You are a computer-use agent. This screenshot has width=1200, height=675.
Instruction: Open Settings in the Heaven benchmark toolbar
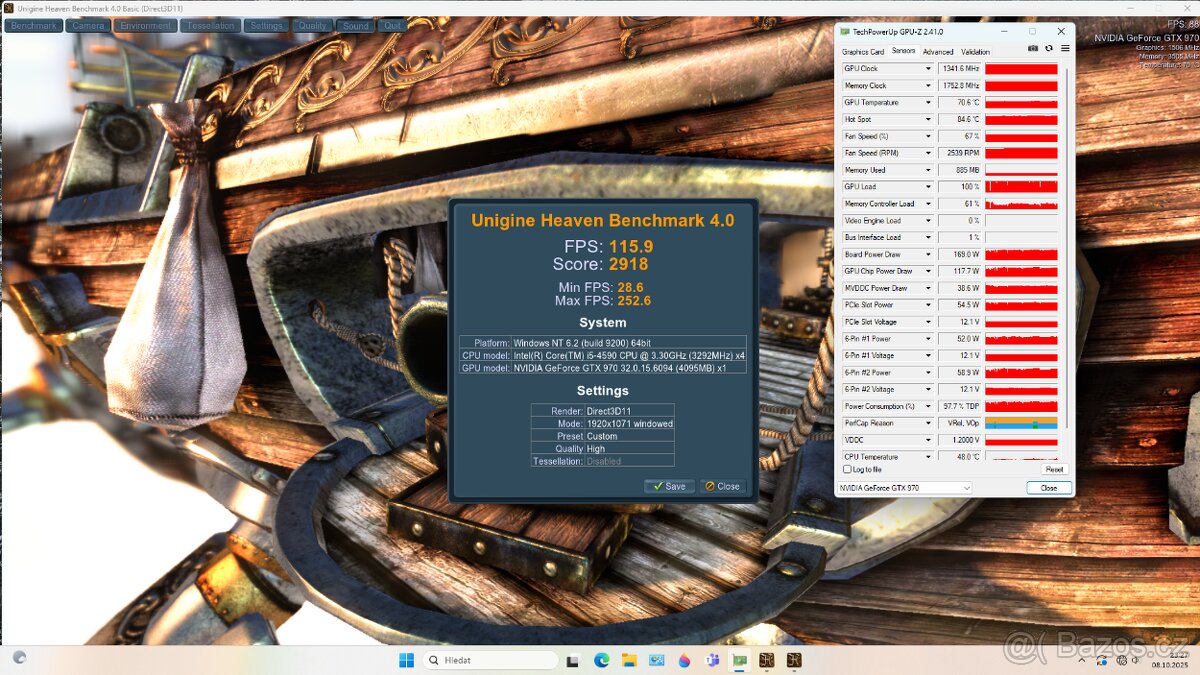click(266, 25)
